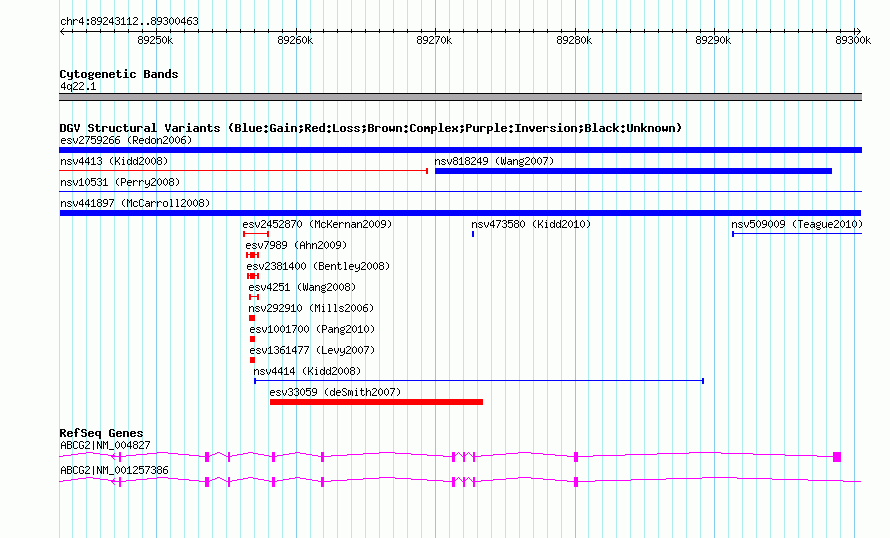The image size is (890, 538).
Task: Open the nsv4413 (Kidd2008) variant label
Action: pos(114,161)
